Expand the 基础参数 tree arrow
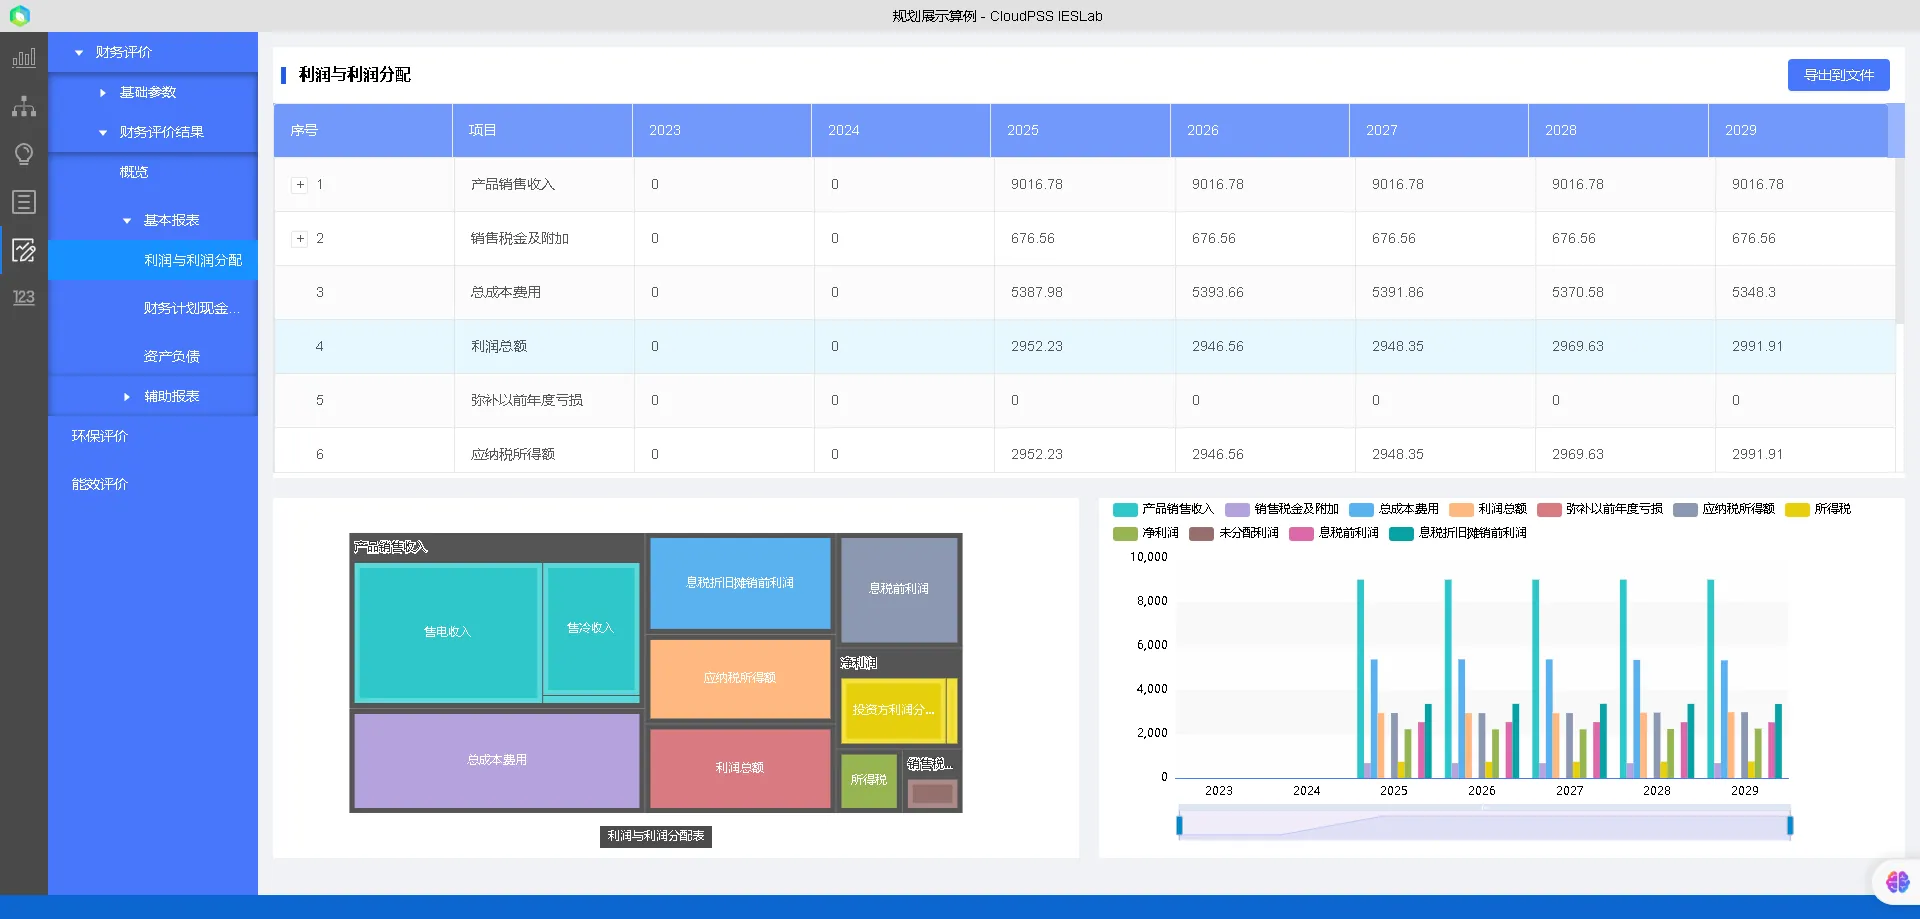Screen dimensions: 1920x919 103,93
